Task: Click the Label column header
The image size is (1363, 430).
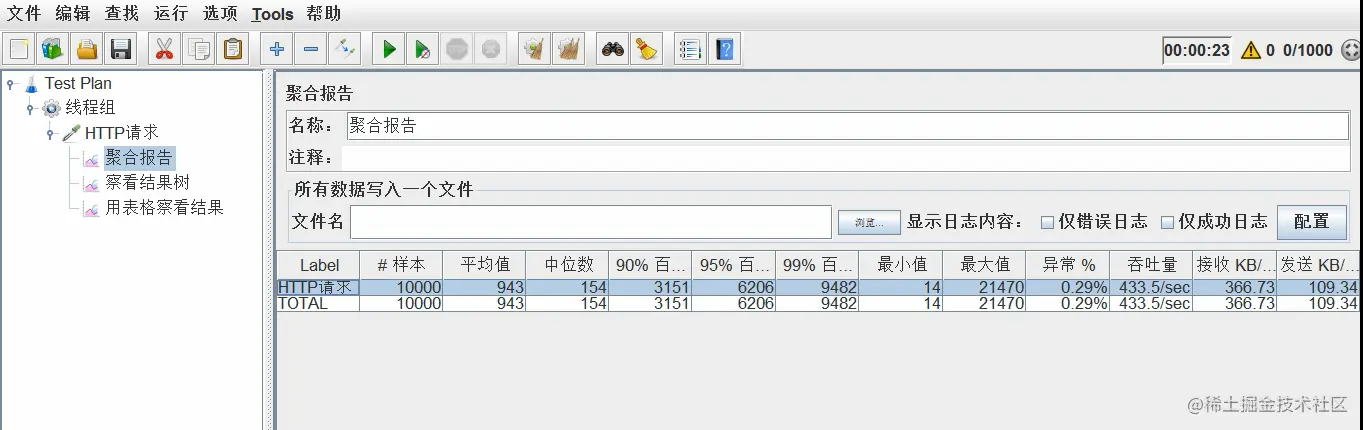Action: [318, 265]
